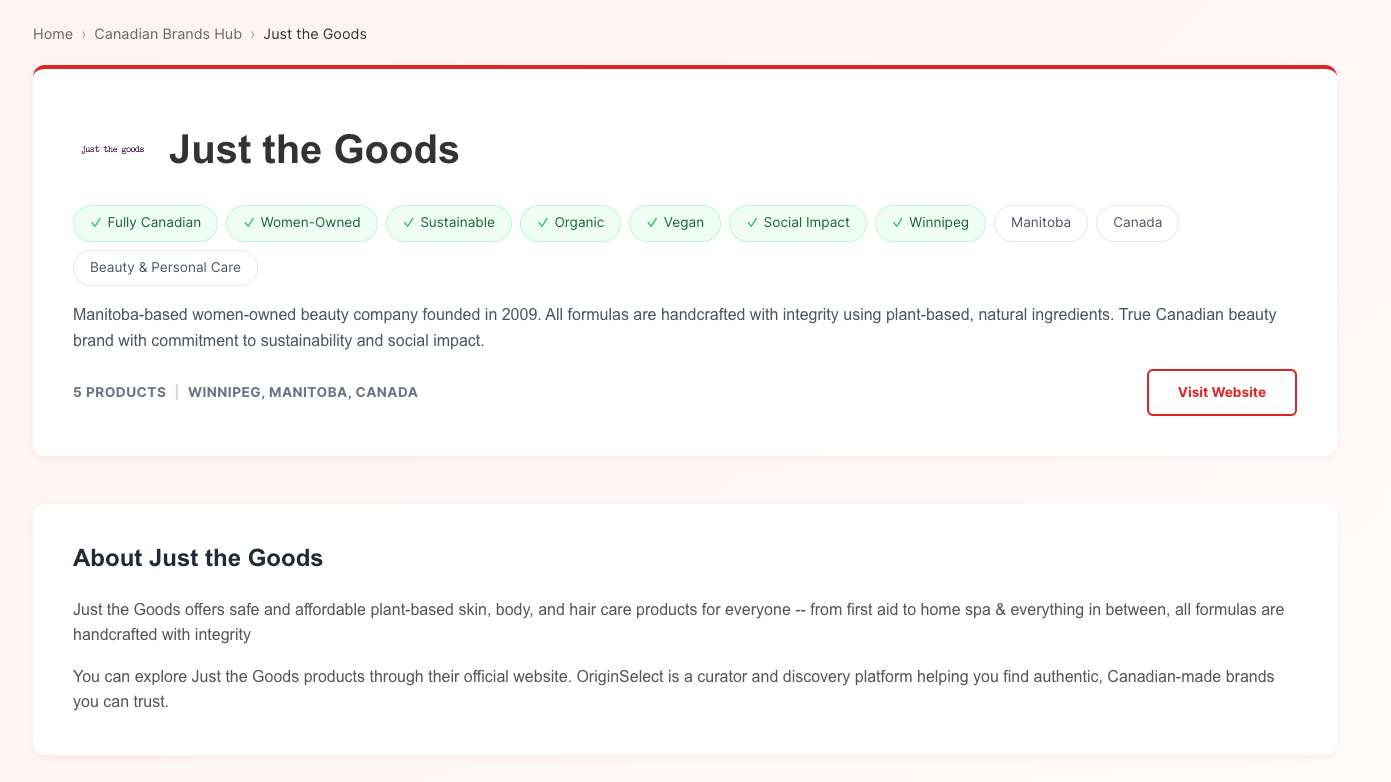The image size is (1391, 782).
Task: Click the Just the Goods brand logo
Action: (111, 148)
